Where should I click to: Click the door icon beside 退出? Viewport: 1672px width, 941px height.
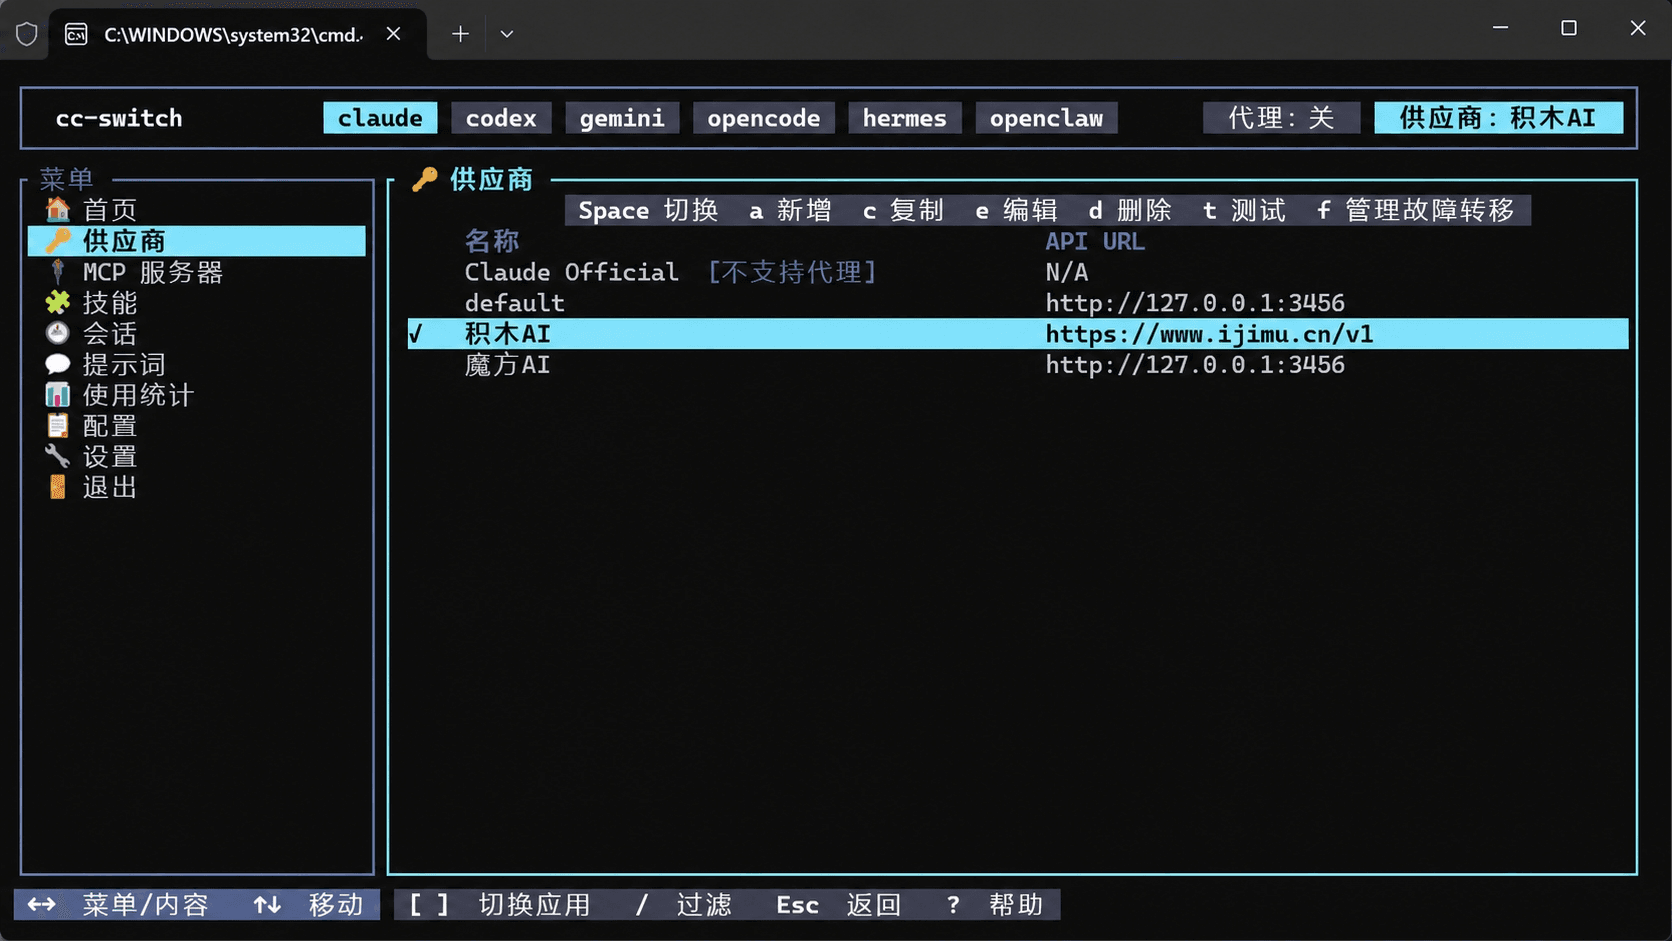pyautogui.click(x=58, y=488)
